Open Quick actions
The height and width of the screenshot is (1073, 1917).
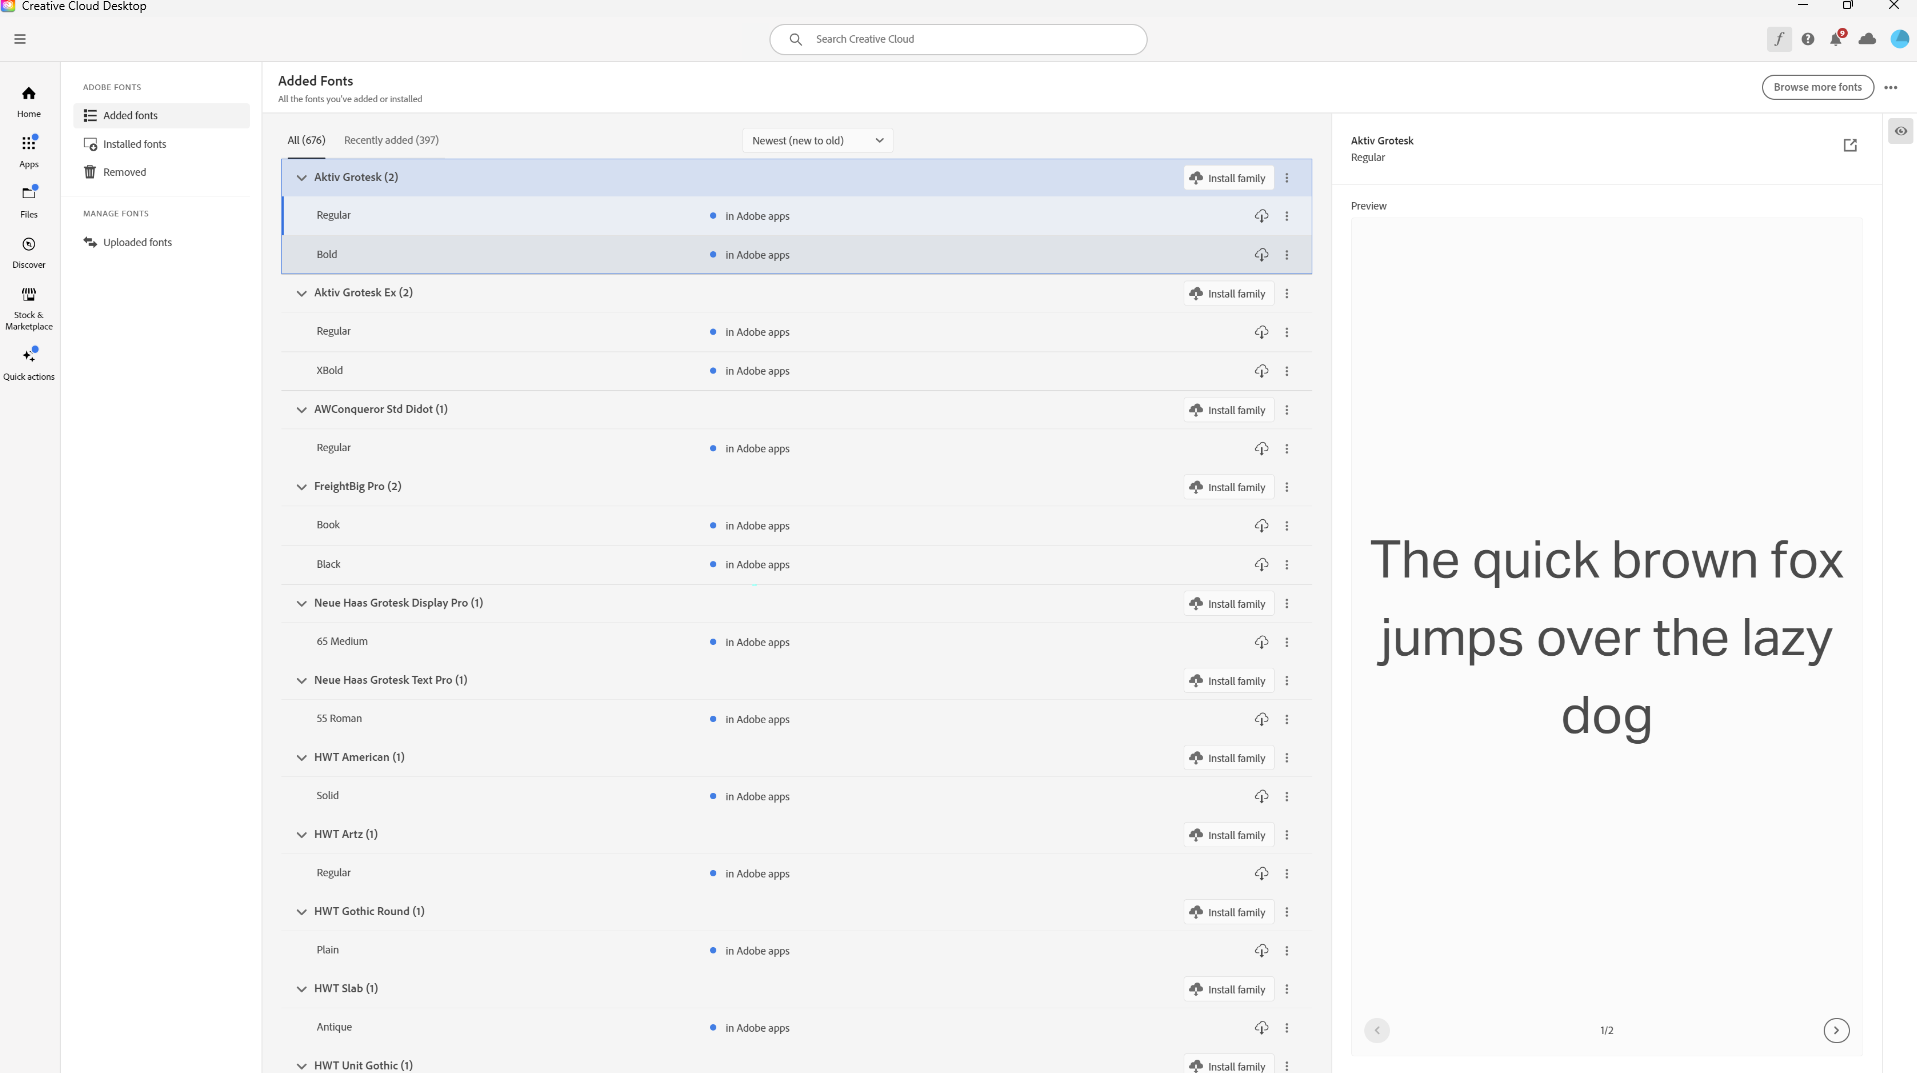pos(29,364)
